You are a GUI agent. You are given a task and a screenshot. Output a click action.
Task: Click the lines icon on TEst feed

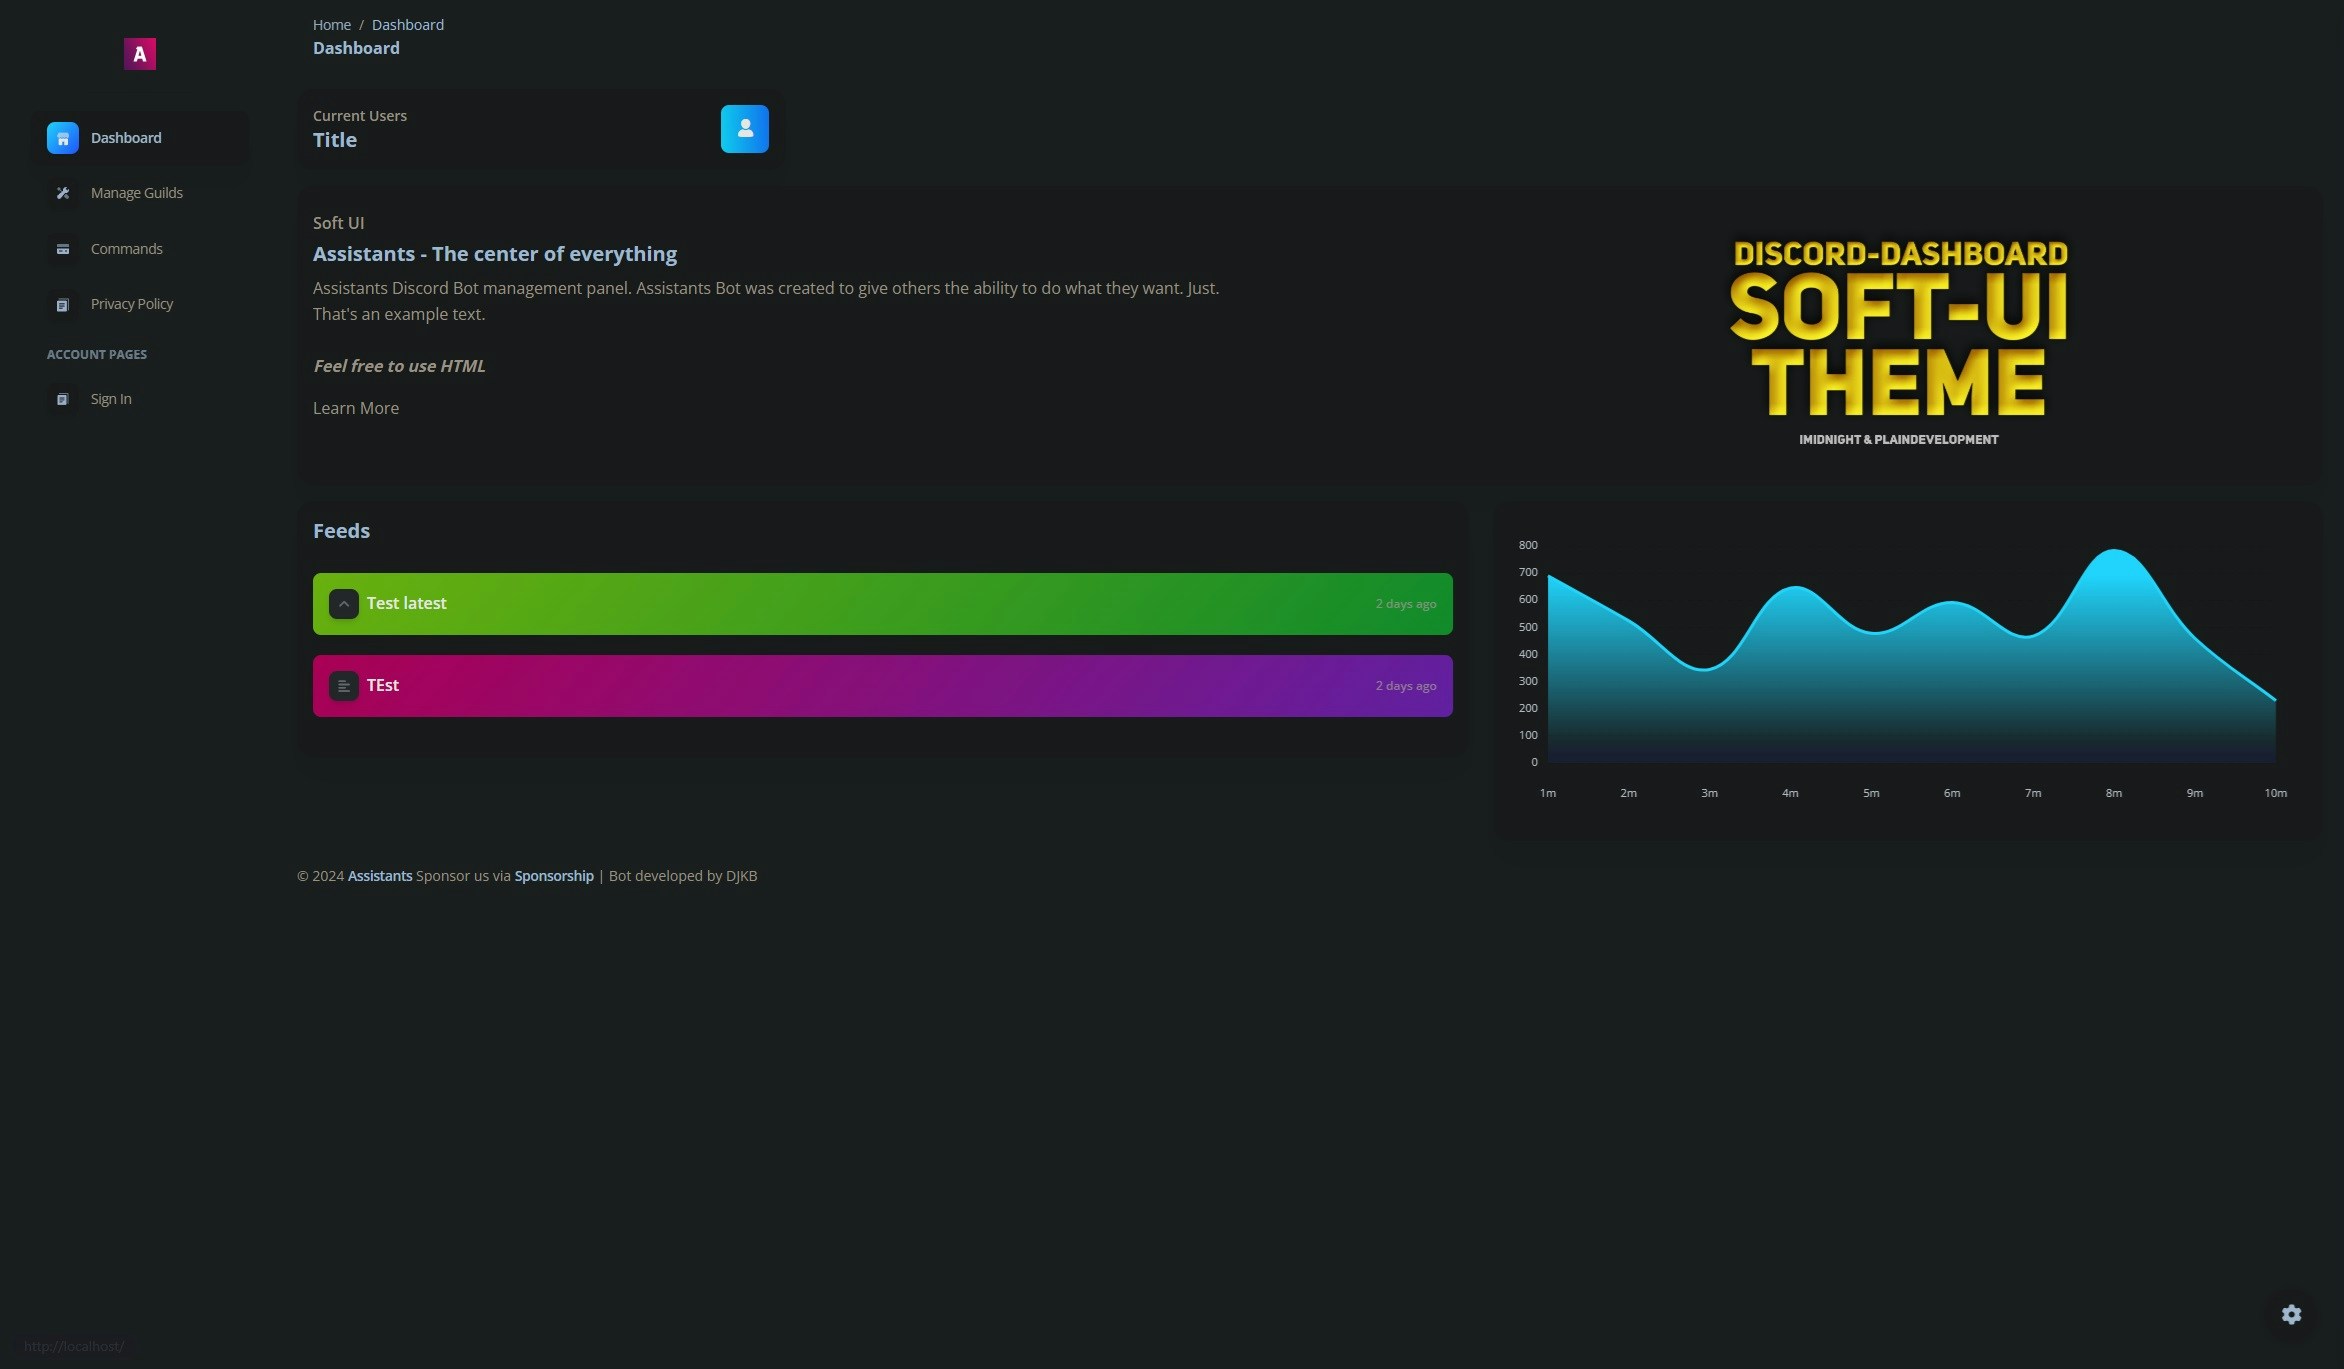coord(343,686)
